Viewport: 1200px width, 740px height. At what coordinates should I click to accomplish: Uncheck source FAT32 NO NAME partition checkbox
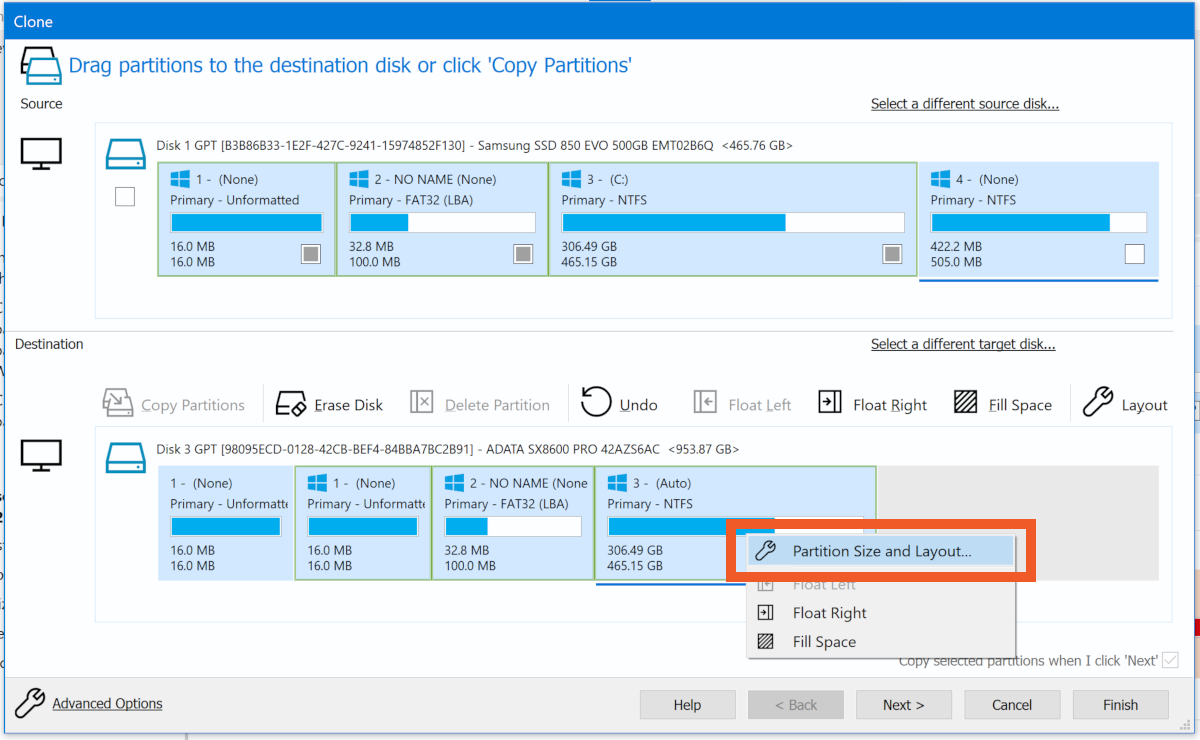pos(523,254)
